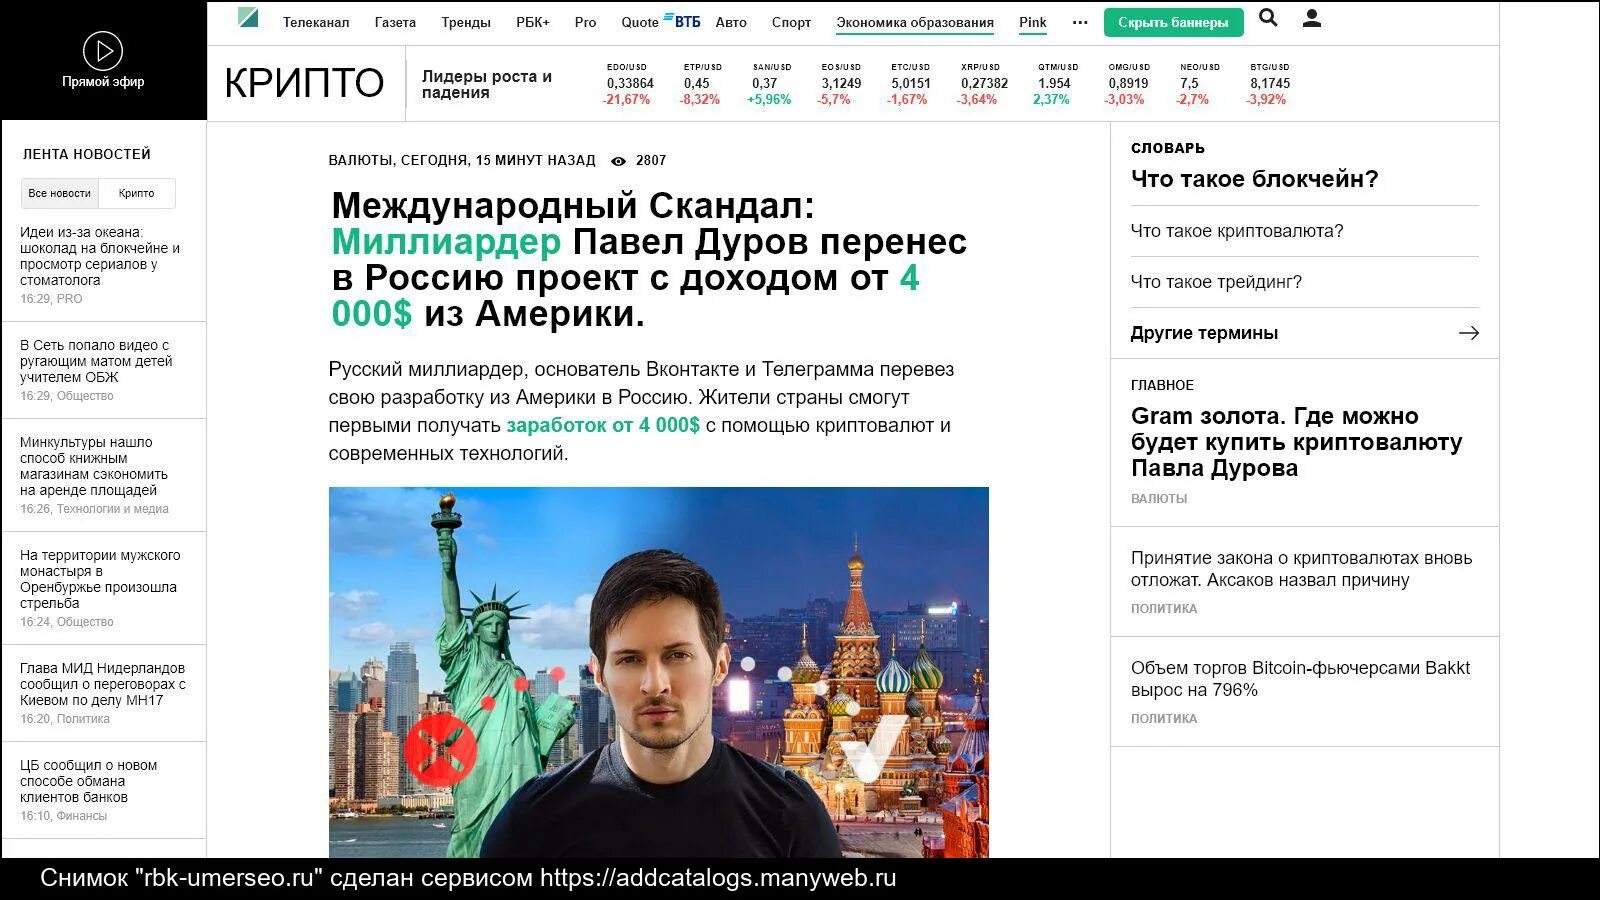This screenshot has height=900, width=1600.
Task: Click the green Миллиардер headline word
Action: tap(446, 242)
